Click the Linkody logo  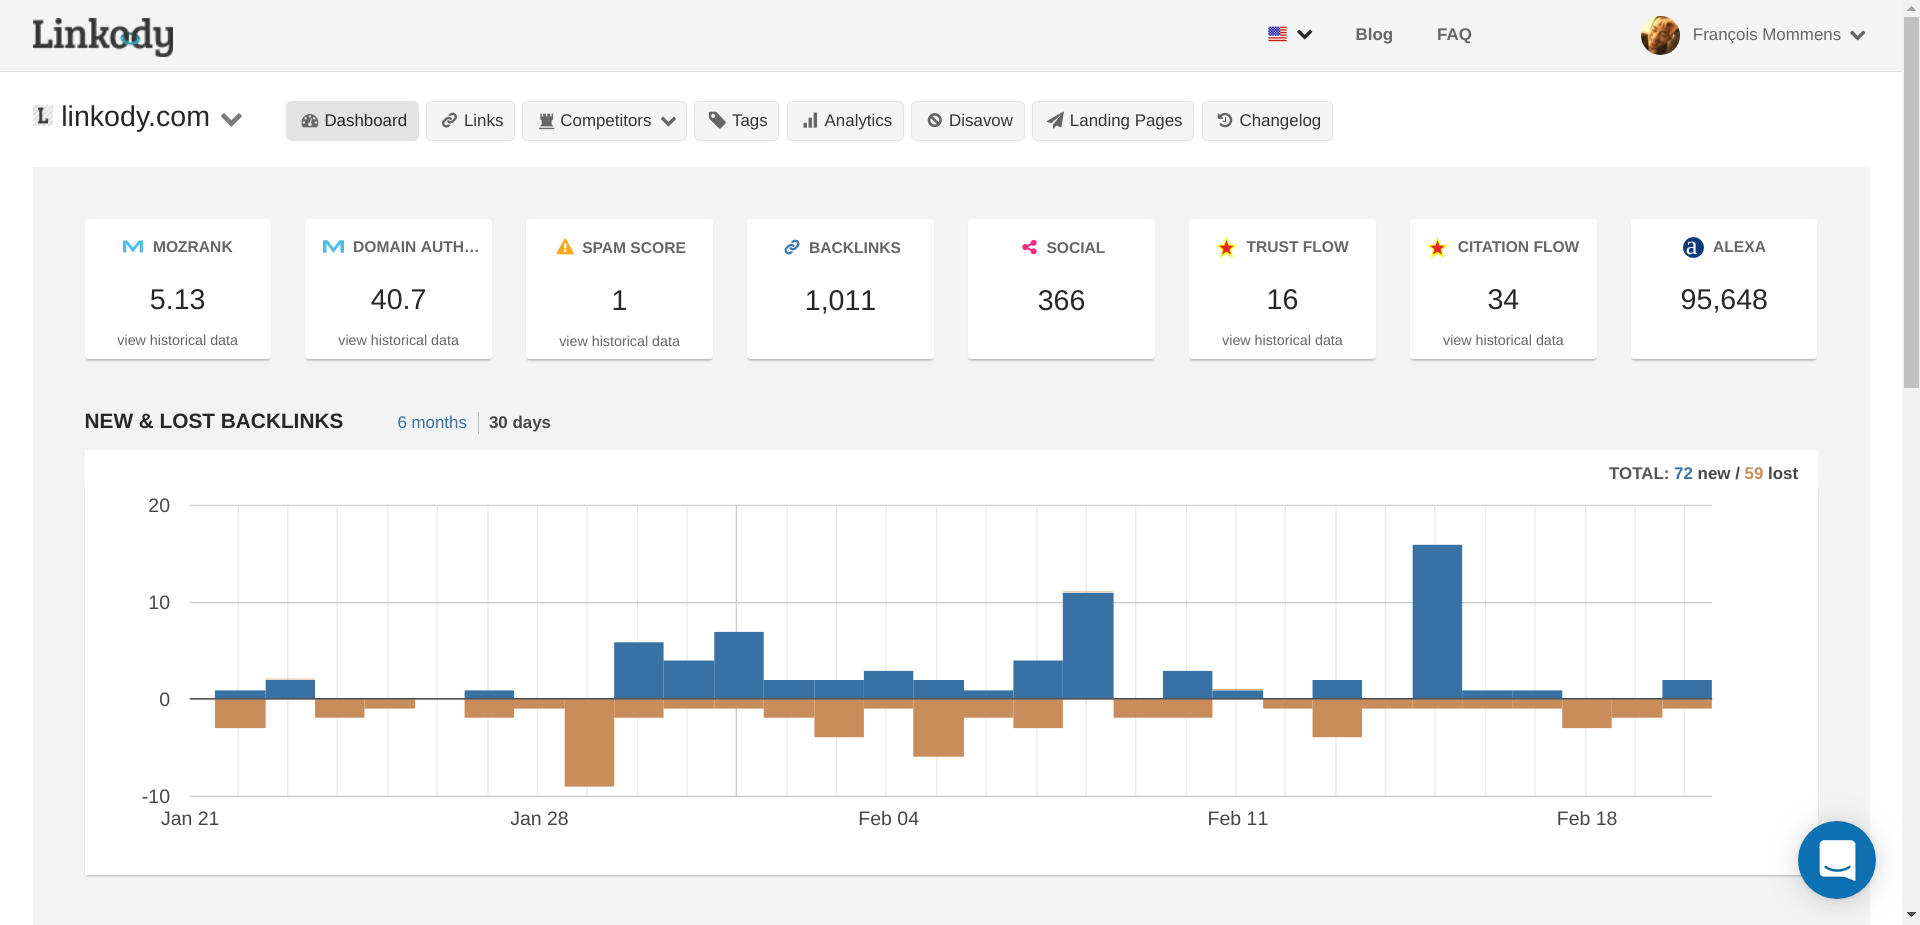tap(103, 35)
